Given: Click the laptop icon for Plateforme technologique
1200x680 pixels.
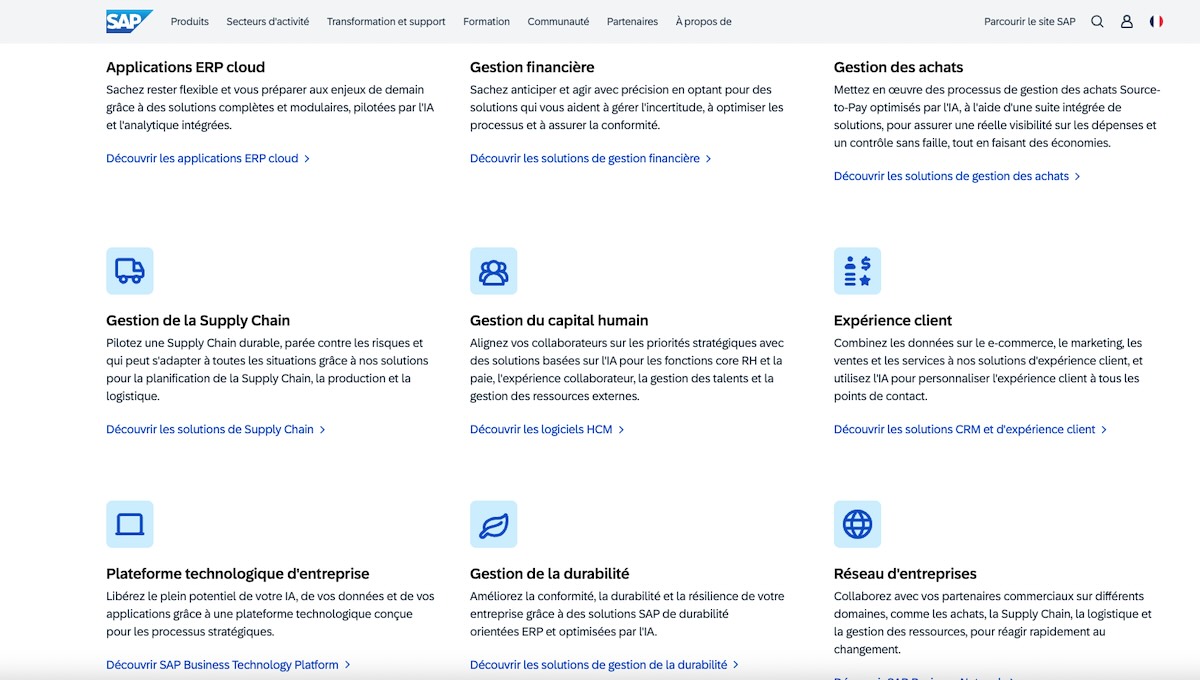Looking at the screenshot, I should (129, 524).
